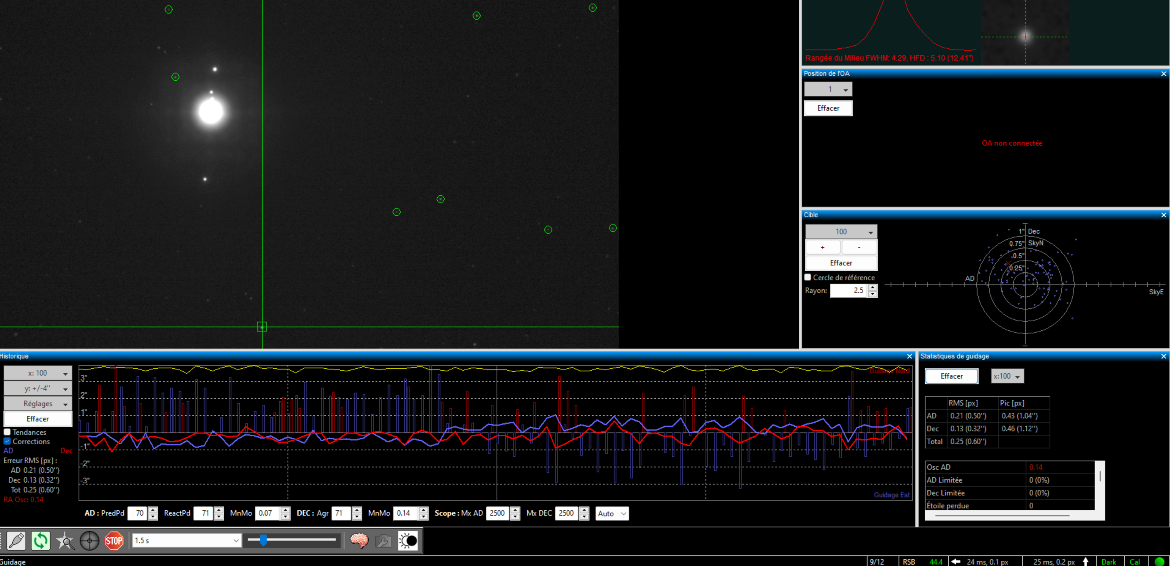Click Effacer in the Cible panel
This screenshot has width=1170, height=566.
841,263
